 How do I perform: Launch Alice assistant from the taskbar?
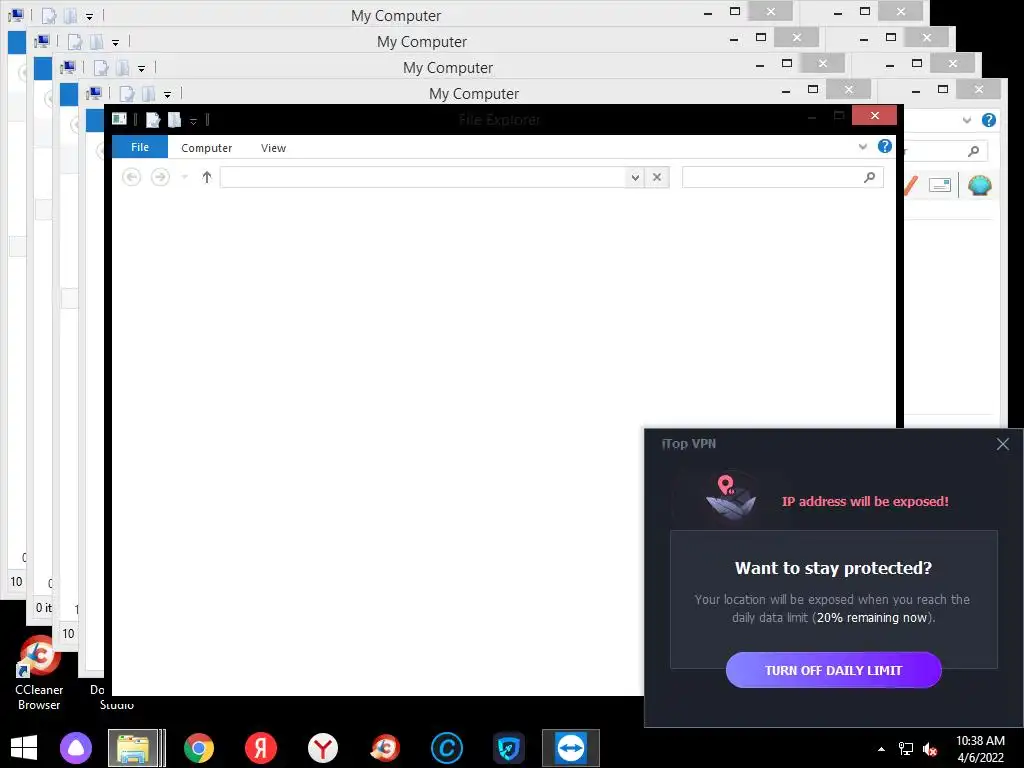[76, 748]
